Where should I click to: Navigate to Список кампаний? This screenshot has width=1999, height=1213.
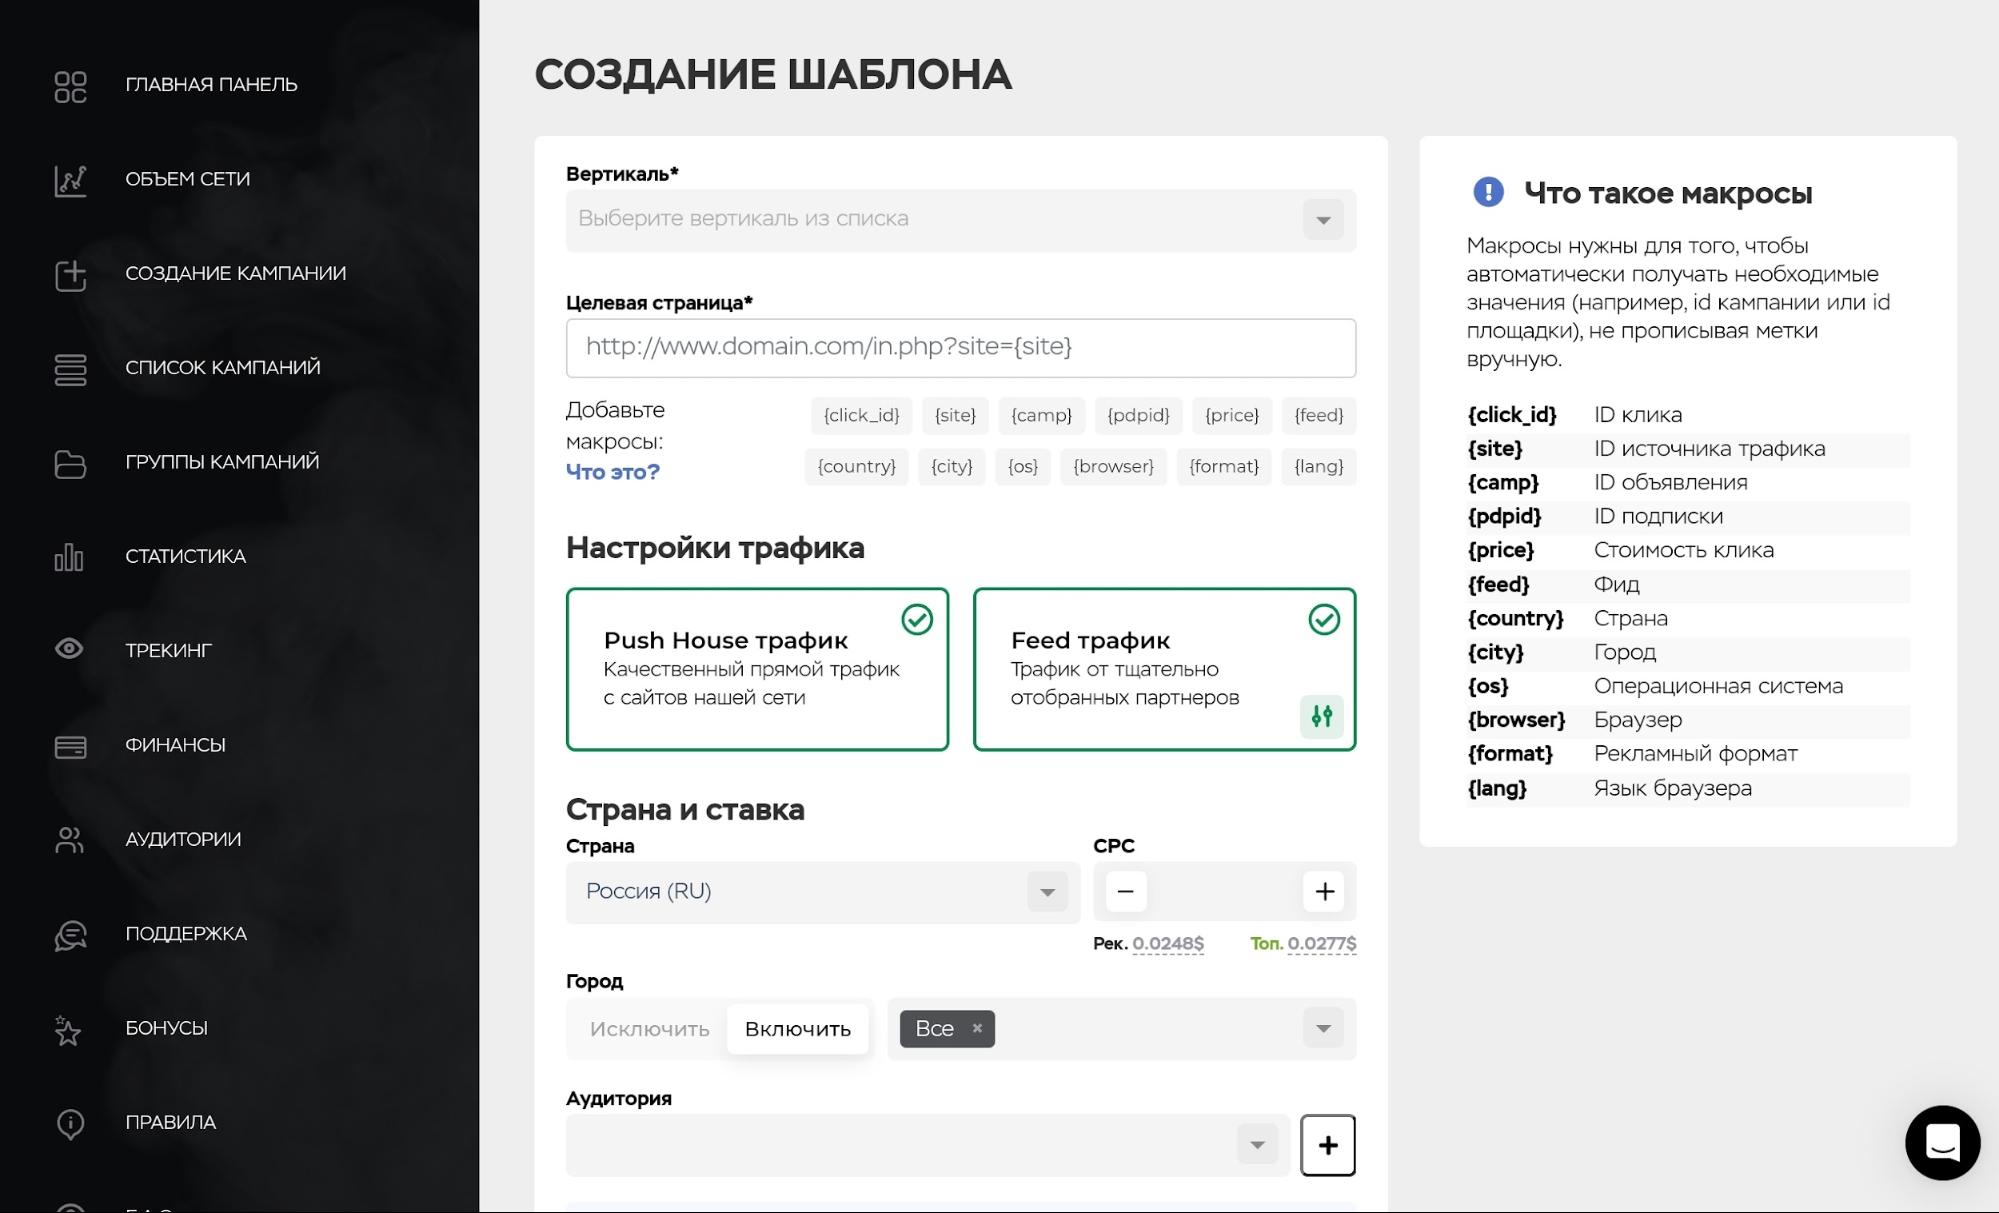click(x=223, y=368)
